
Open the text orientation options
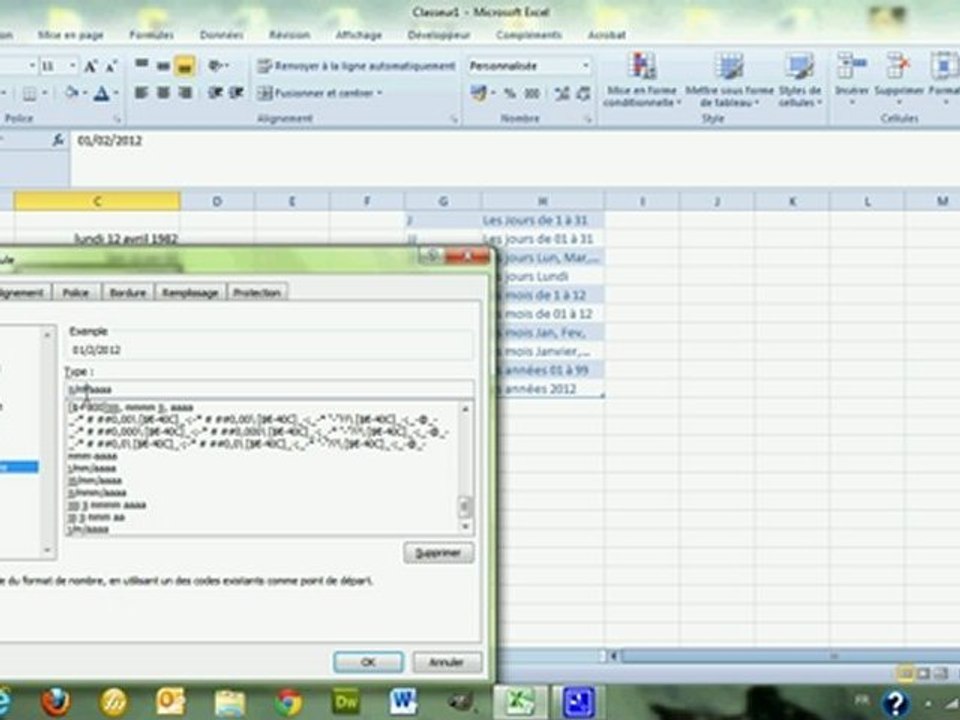click(219, 65)
